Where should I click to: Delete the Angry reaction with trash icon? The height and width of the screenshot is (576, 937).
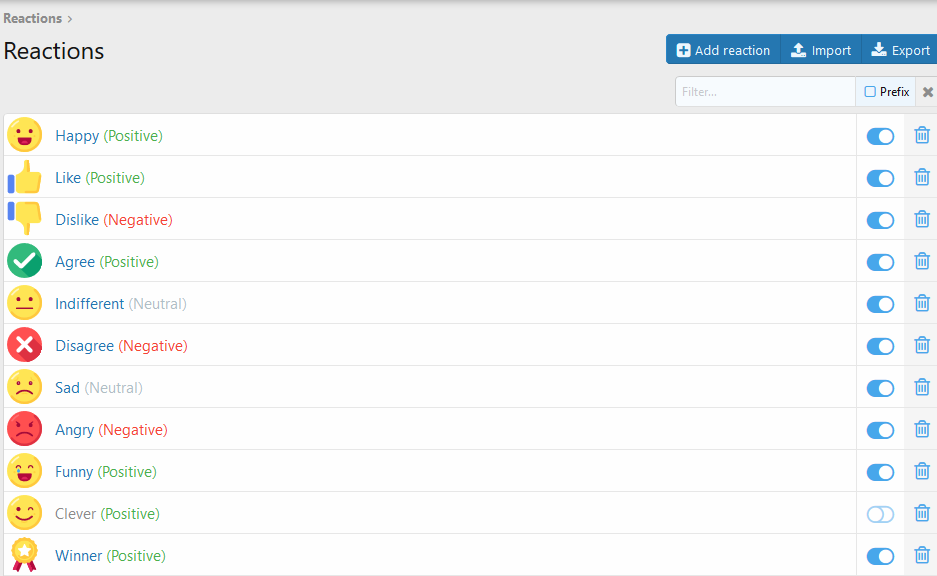(x=922, y=429)
